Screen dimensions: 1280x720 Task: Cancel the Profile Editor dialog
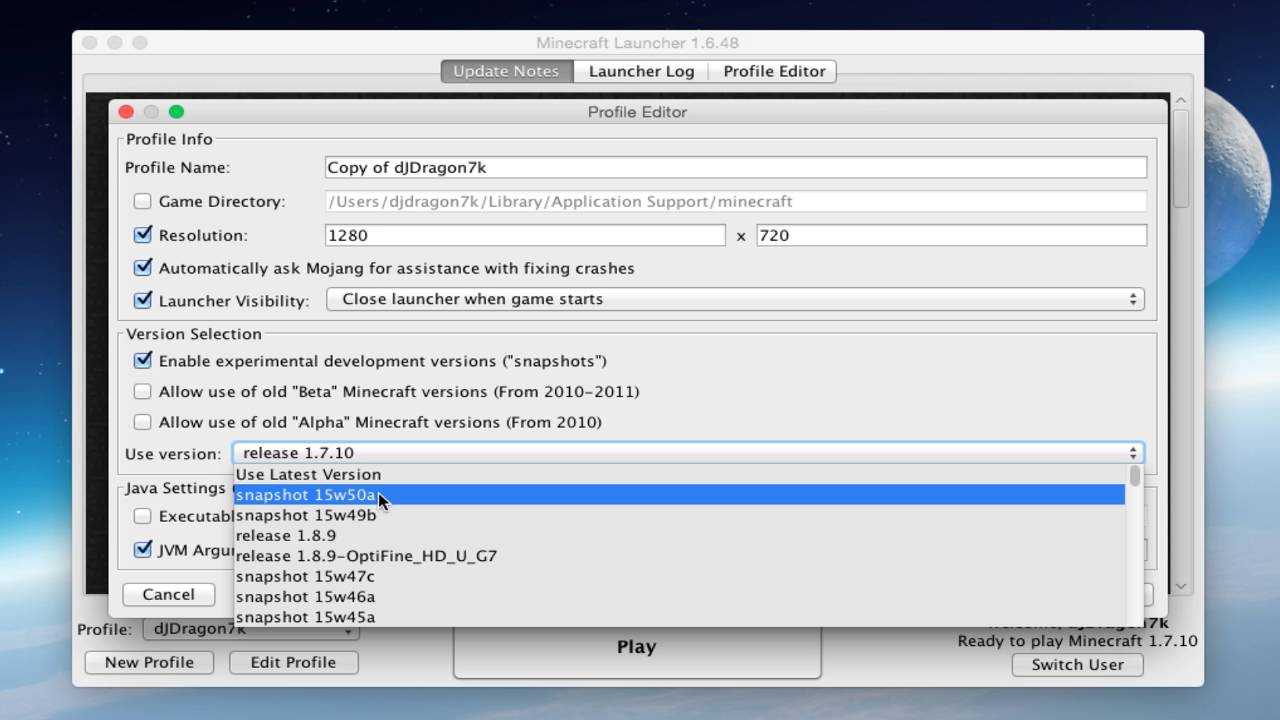point(168,594)
